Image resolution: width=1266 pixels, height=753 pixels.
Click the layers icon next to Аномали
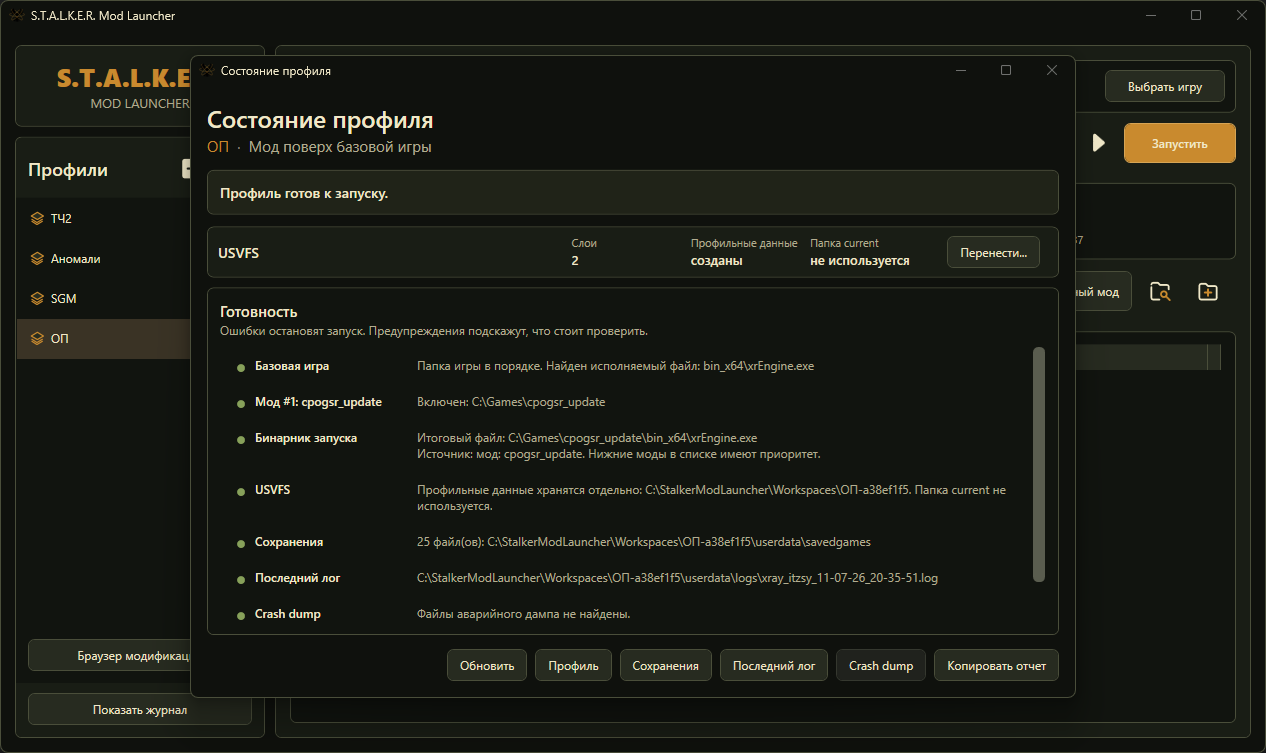(38, 259)
